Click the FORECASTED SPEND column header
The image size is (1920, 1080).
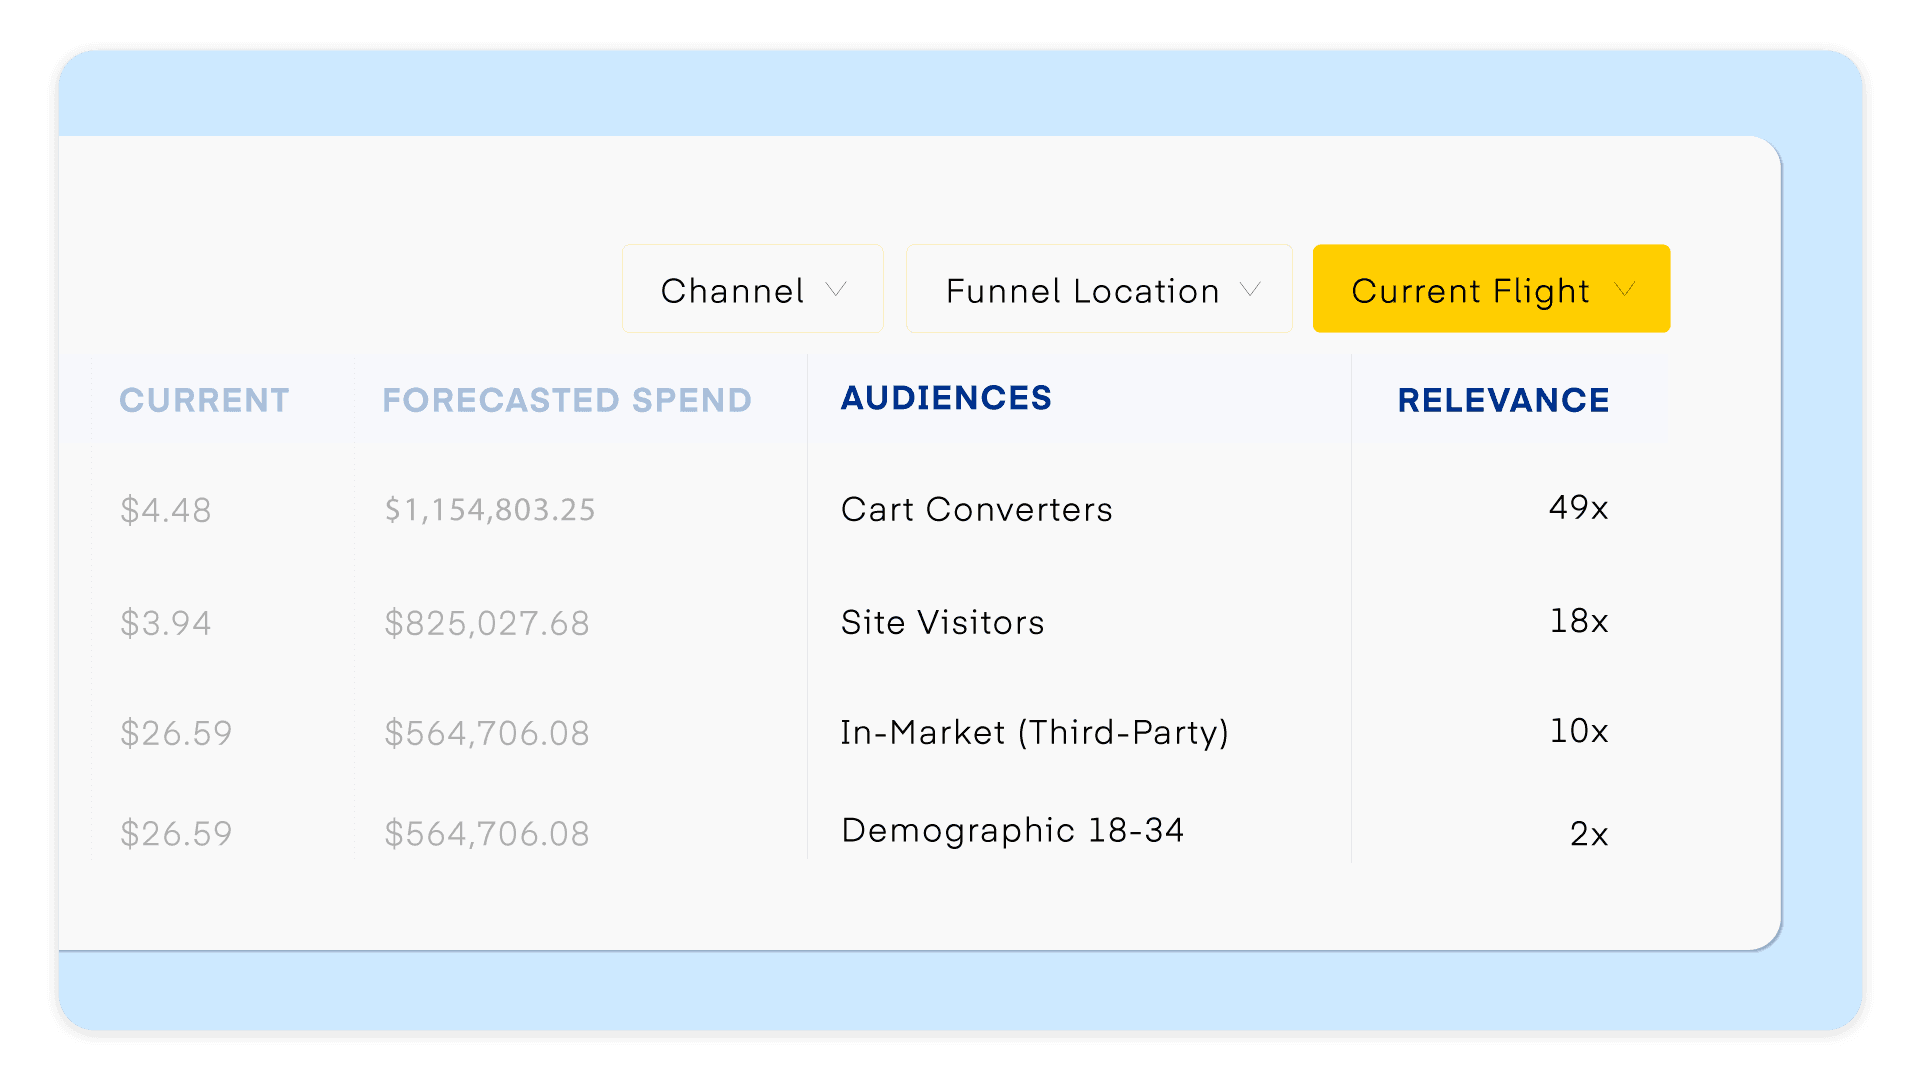(x=566, y=399)
